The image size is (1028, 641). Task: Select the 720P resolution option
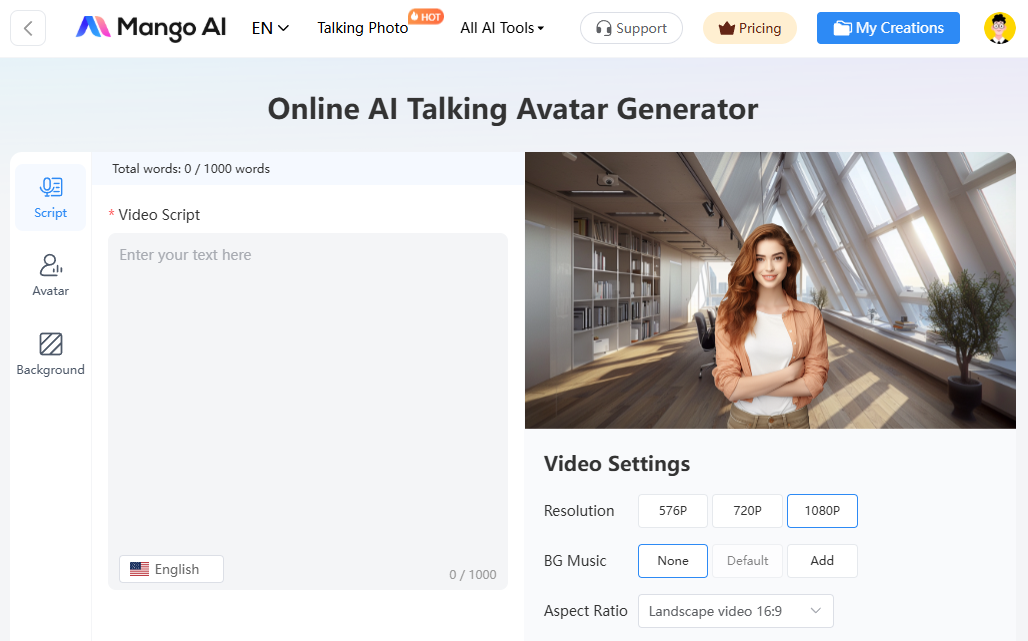747,510
